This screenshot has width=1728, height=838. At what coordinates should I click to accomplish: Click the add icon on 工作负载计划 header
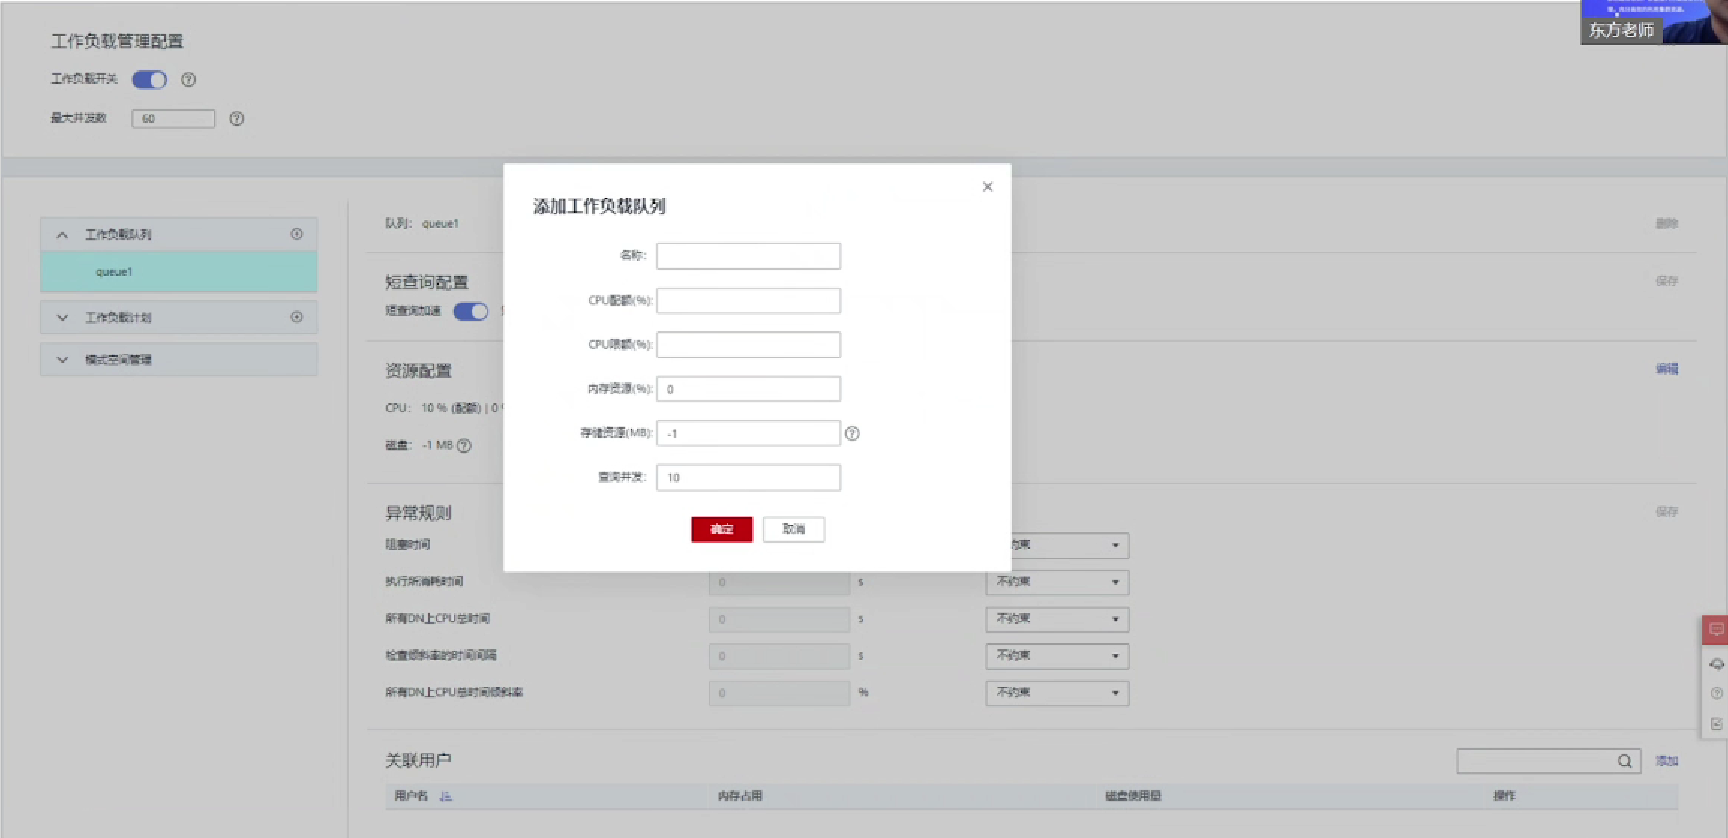pos(297,317)
